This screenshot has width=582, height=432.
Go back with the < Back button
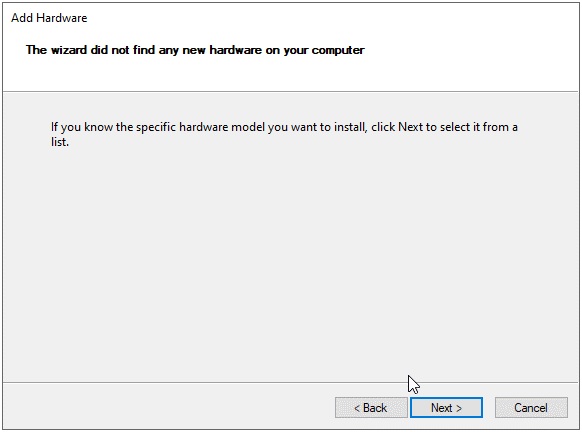[371, 408]
